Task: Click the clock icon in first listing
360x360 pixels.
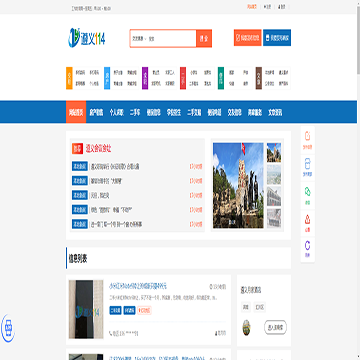Action: tap(211, 287)
